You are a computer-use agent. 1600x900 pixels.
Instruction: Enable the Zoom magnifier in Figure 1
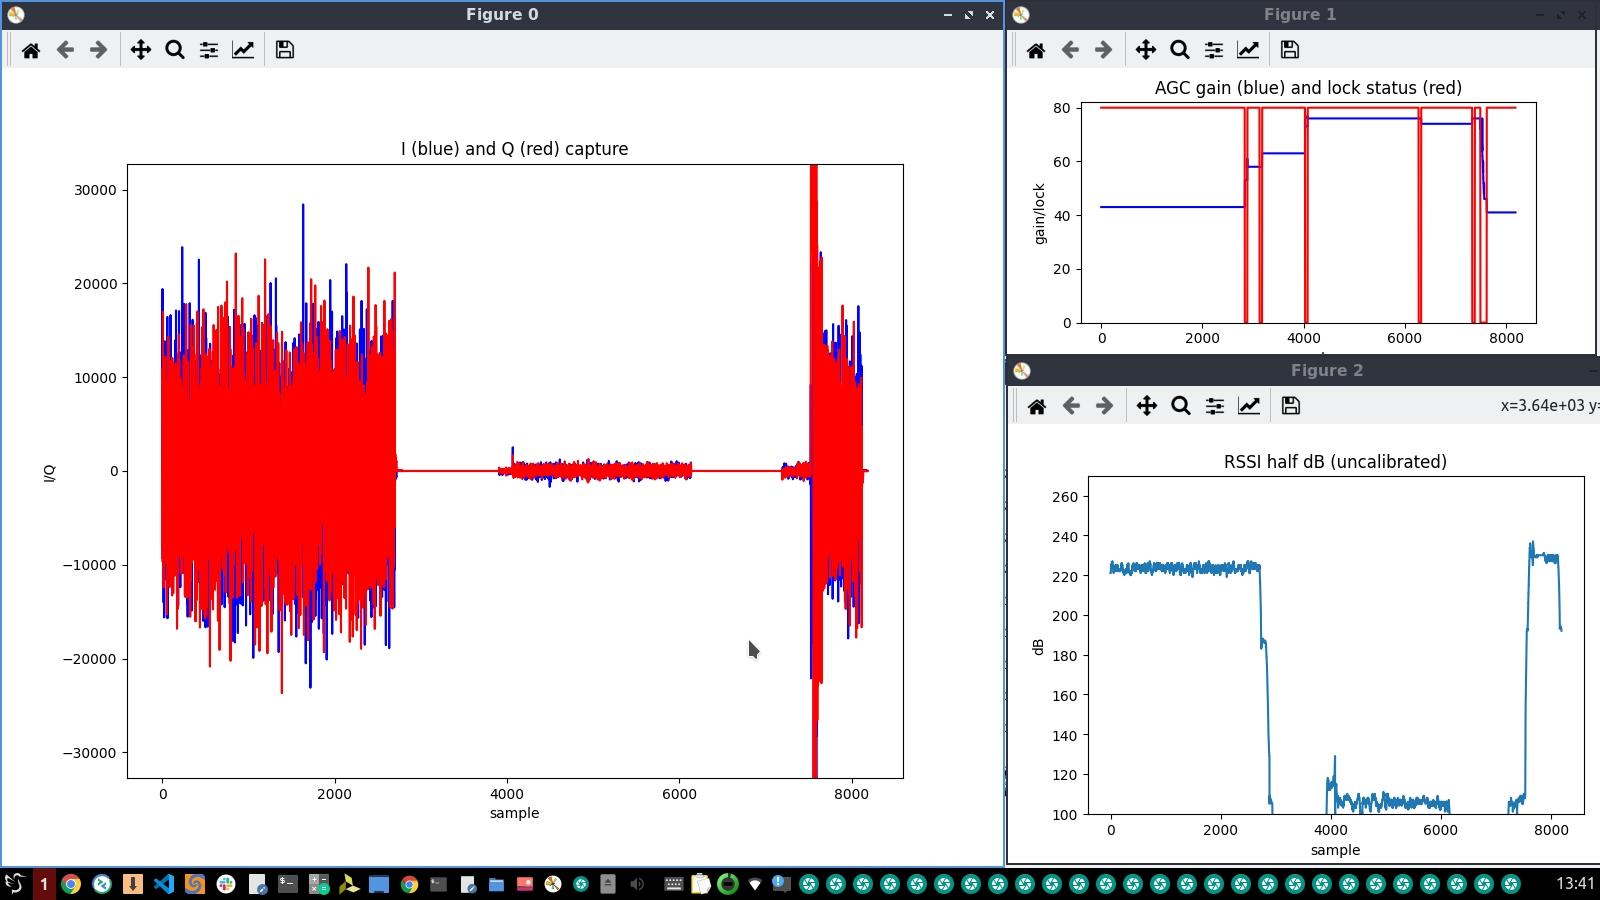coord(1180,50)
